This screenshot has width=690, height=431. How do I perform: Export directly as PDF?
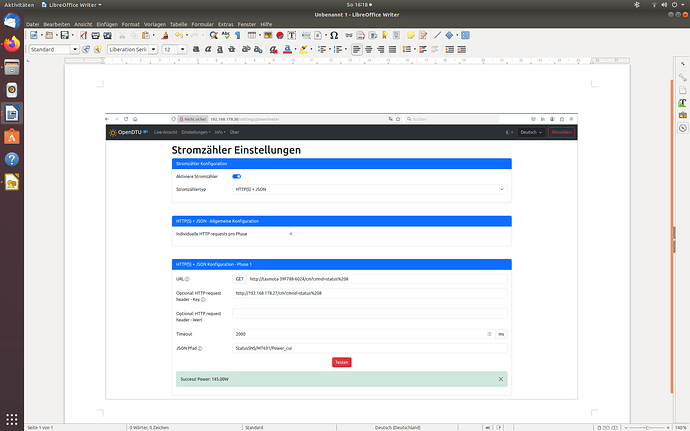pos(83,35)
